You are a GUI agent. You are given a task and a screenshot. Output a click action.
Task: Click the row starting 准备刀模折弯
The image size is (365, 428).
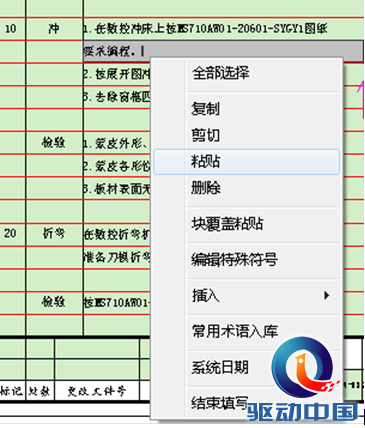pos(117,257)
